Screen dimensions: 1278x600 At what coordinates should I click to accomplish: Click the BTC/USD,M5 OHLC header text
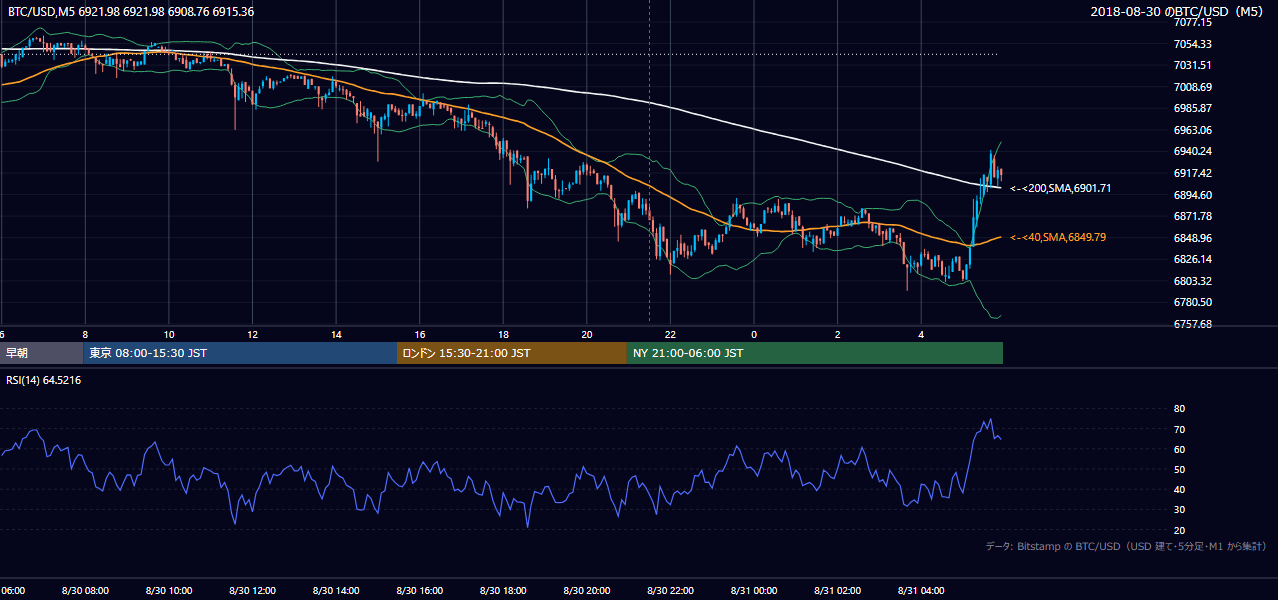coord(130,12)
